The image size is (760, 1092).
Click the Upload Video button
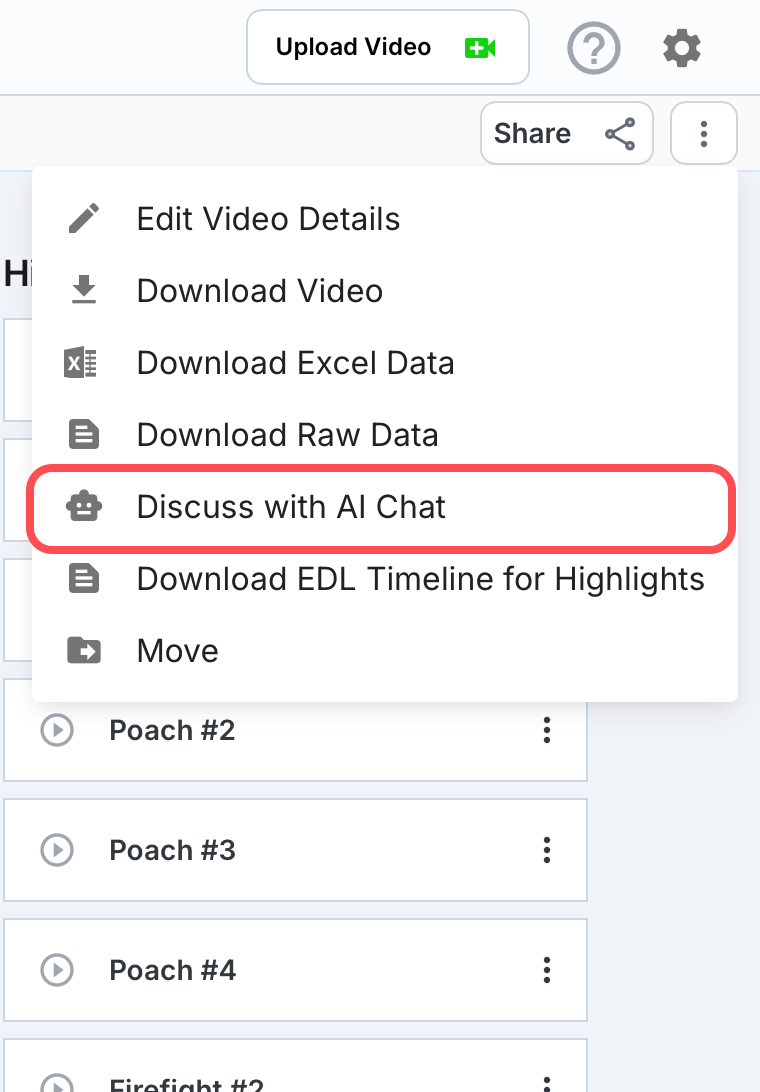coord(388,47)
